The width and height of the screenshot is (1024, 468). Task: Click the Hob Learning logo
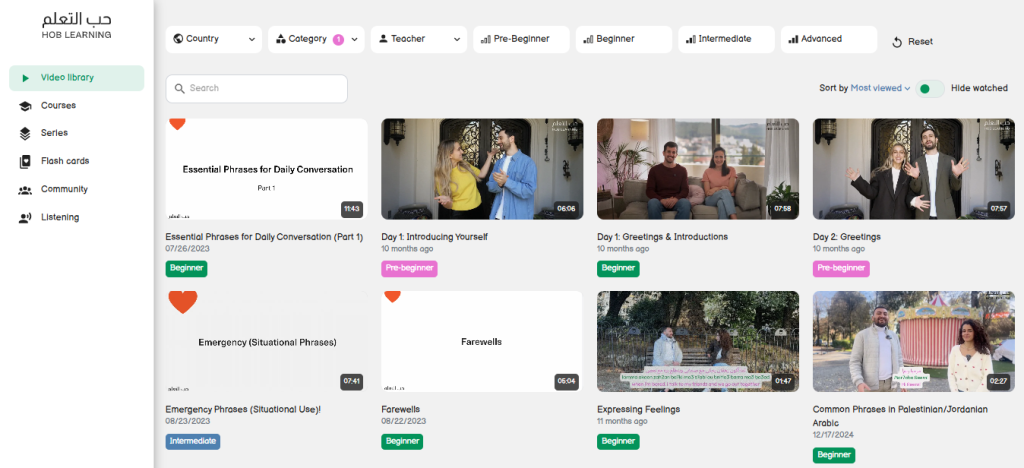(x=76, y=25)
